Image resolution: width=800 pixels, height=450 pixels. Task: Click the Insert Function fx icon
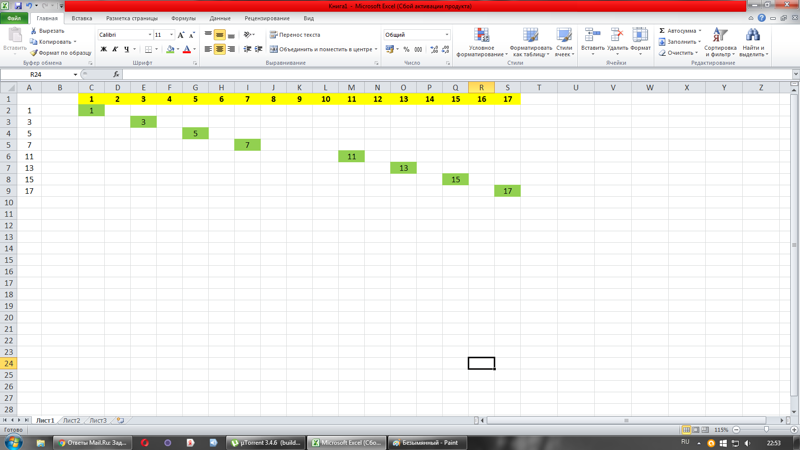[116, 74]
